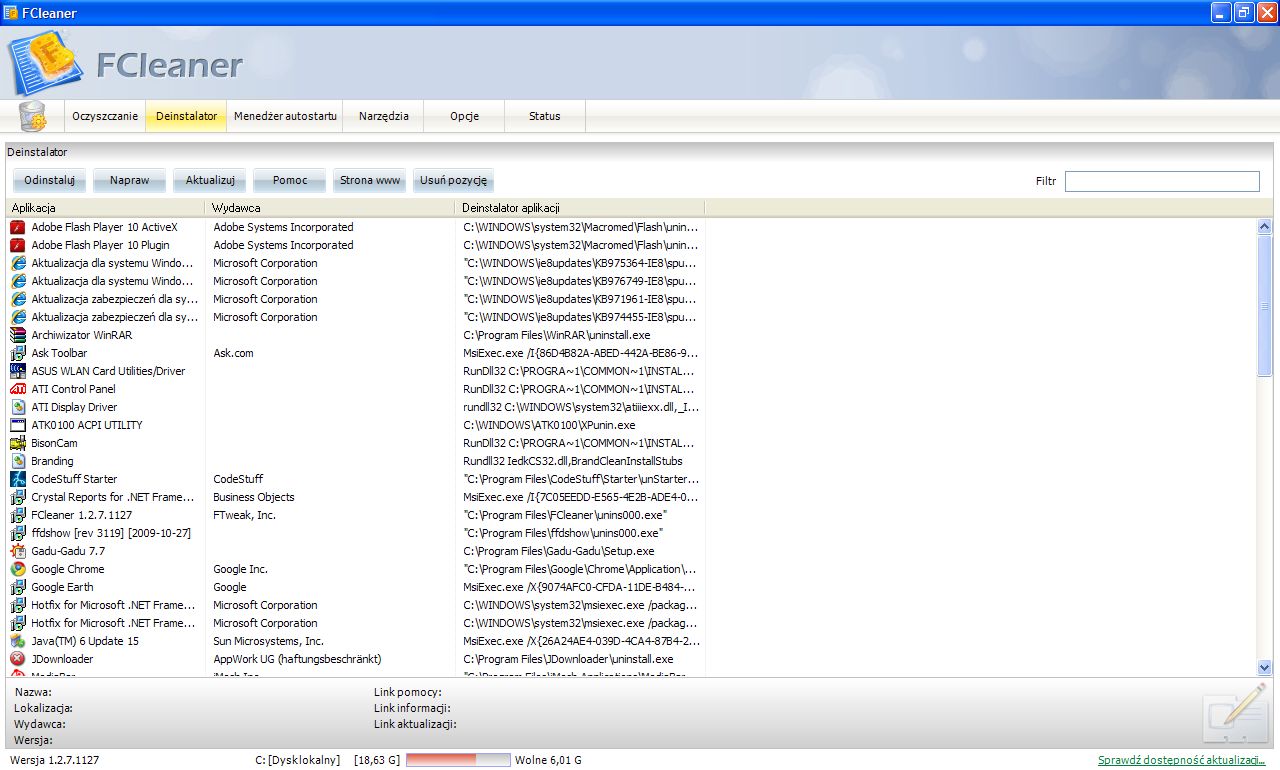Click the ATI Control Panel icon
The height and width of the screenshot is (770, 1280).
point(18,389)
